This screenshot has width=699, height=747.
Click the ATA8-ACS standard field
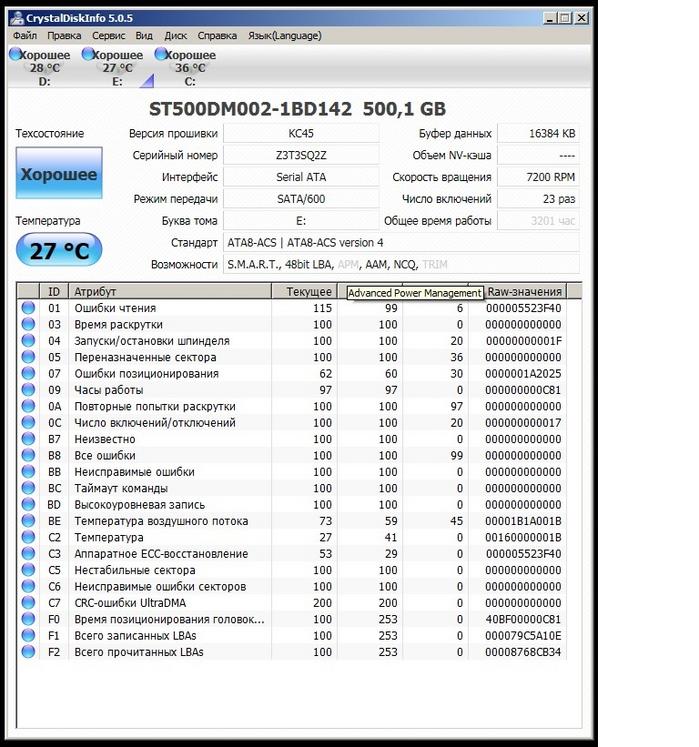pyautogui.click(x=401, y=243)
